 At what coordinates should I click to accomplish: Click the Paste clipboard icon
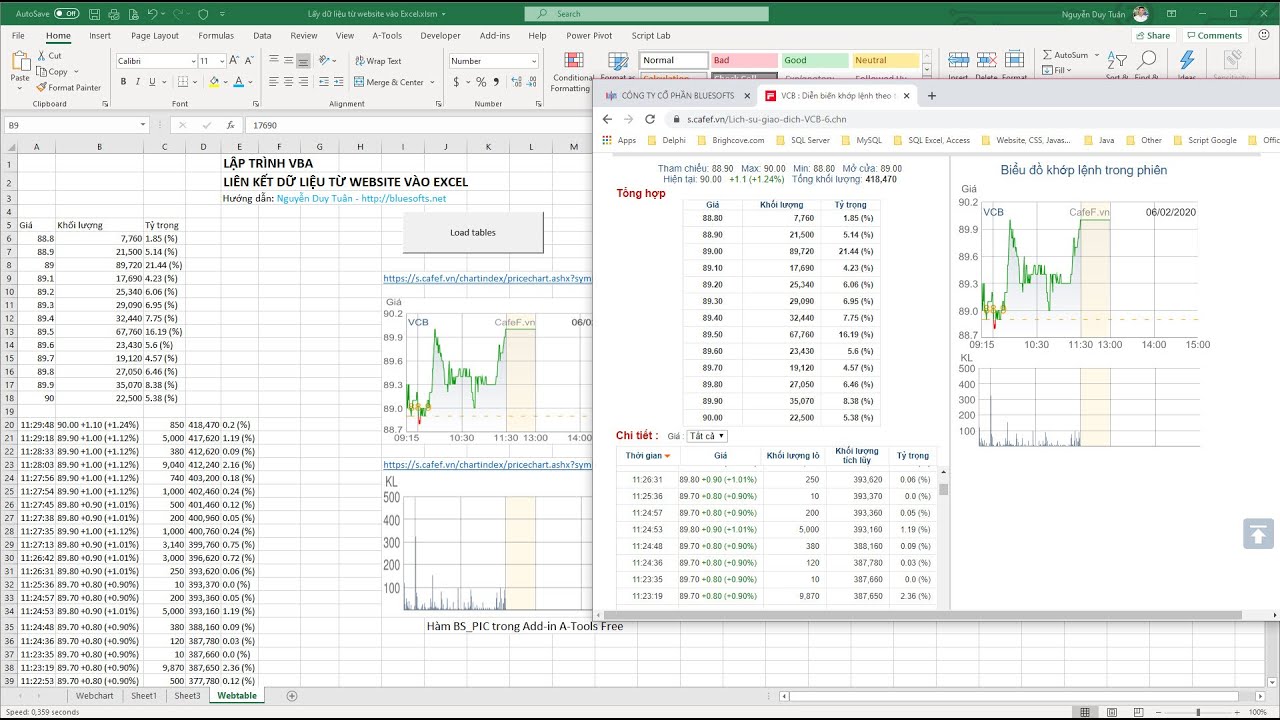point(20,61)
